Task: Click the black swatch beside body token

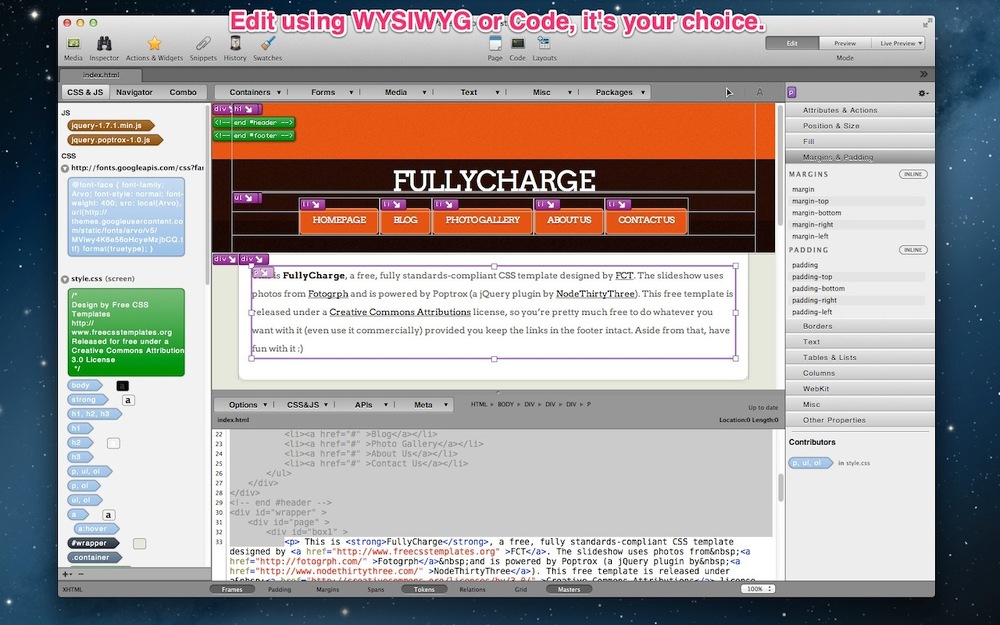Action: (122, 386)
